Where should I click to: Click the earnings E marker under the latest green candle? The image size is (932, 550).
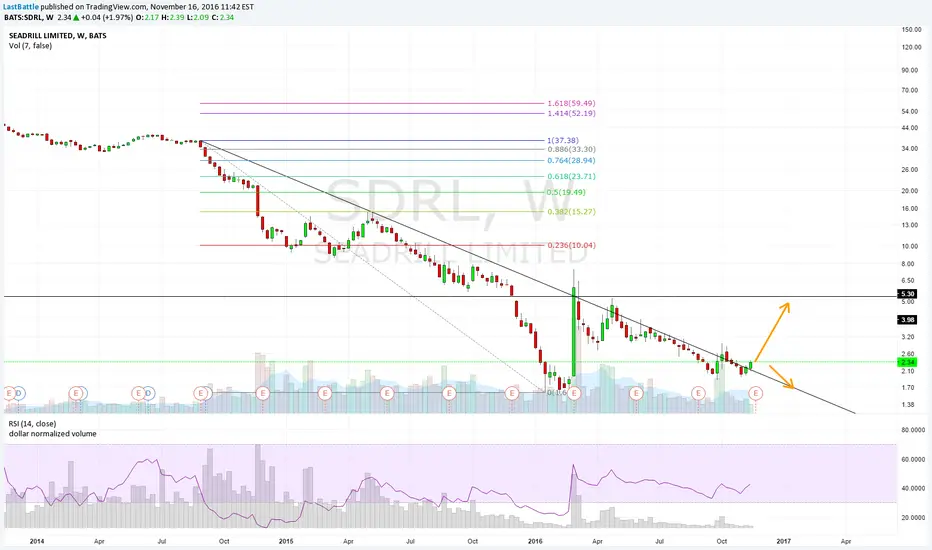[755, 393]
